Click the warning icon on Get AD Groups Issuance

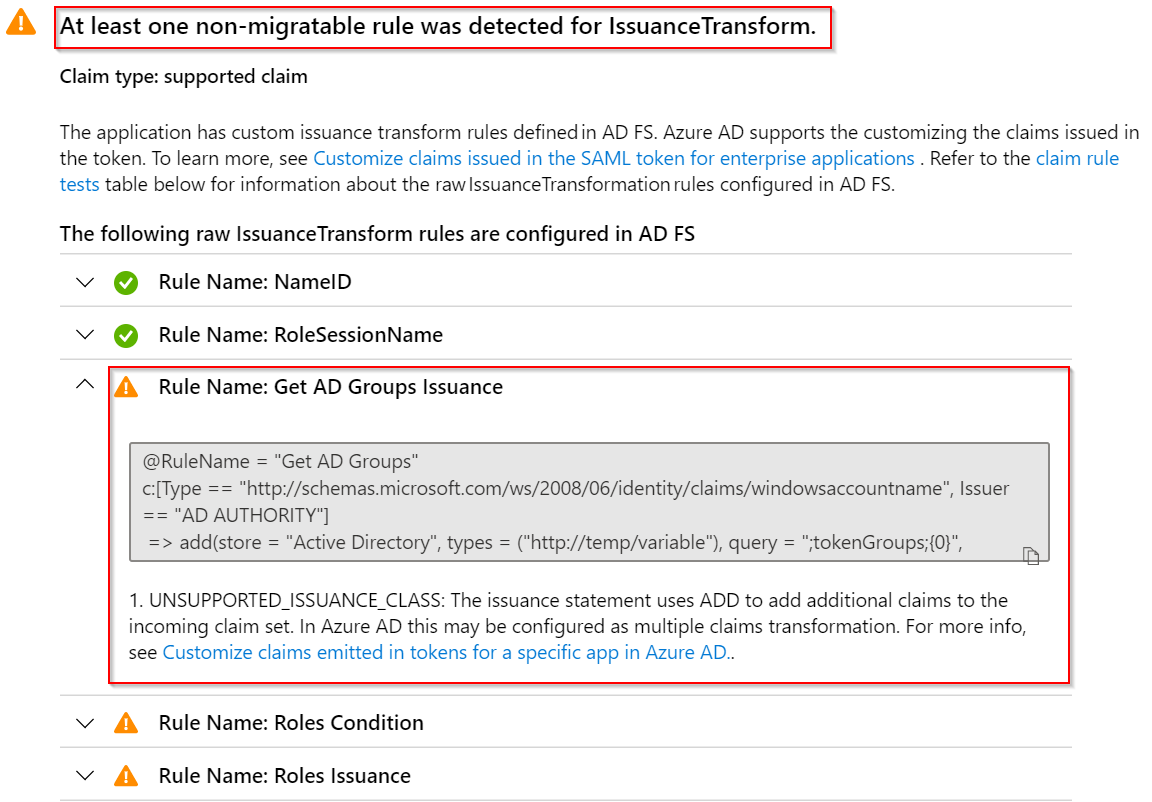pyautogui.click(x=125, y=387)
